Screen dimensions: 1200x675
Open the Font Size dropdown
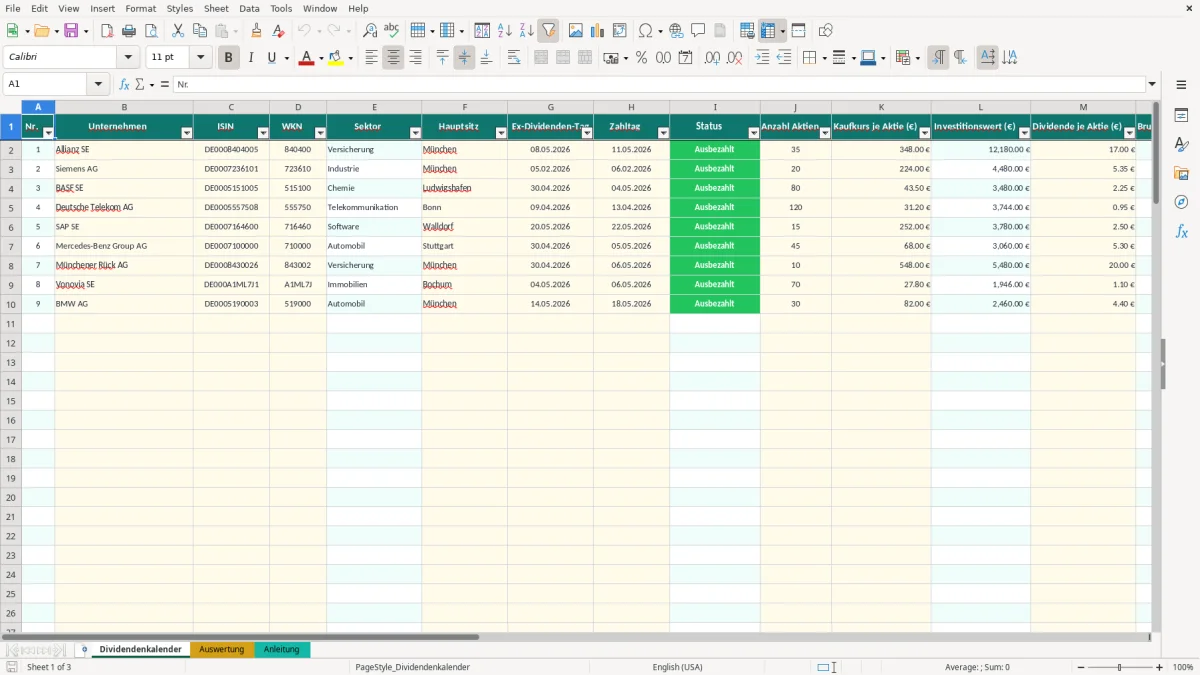[201, 58]
